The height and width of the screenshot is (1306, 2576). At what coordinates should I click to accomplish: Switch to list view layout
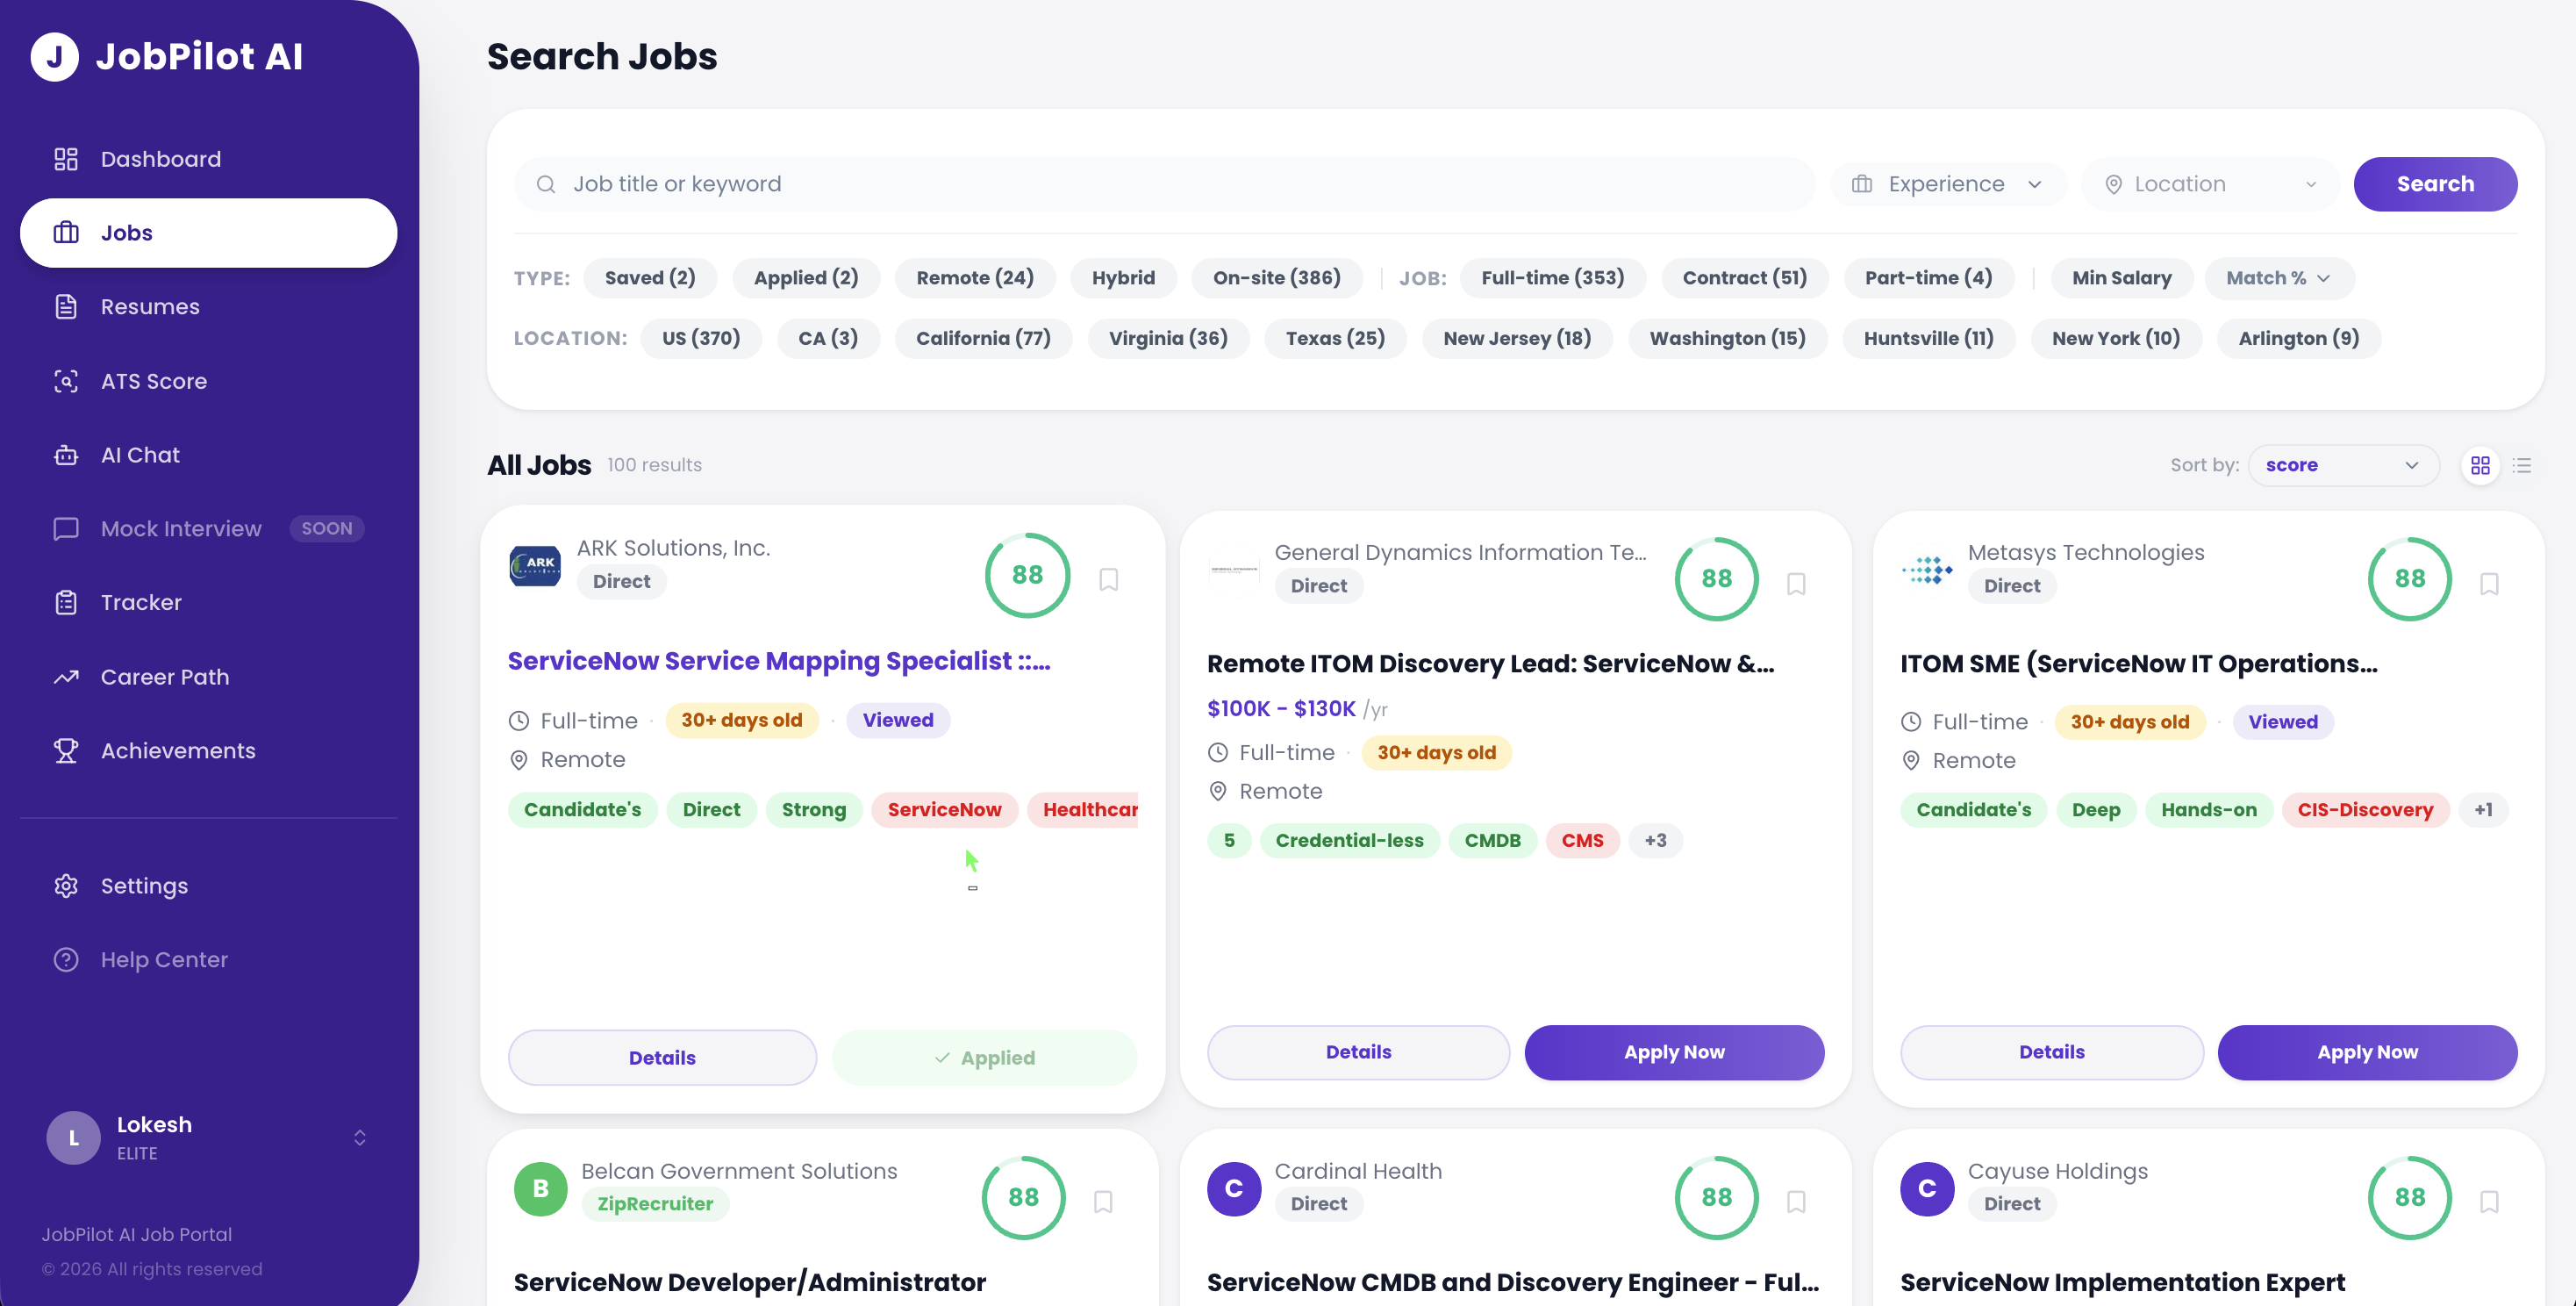2522,465
